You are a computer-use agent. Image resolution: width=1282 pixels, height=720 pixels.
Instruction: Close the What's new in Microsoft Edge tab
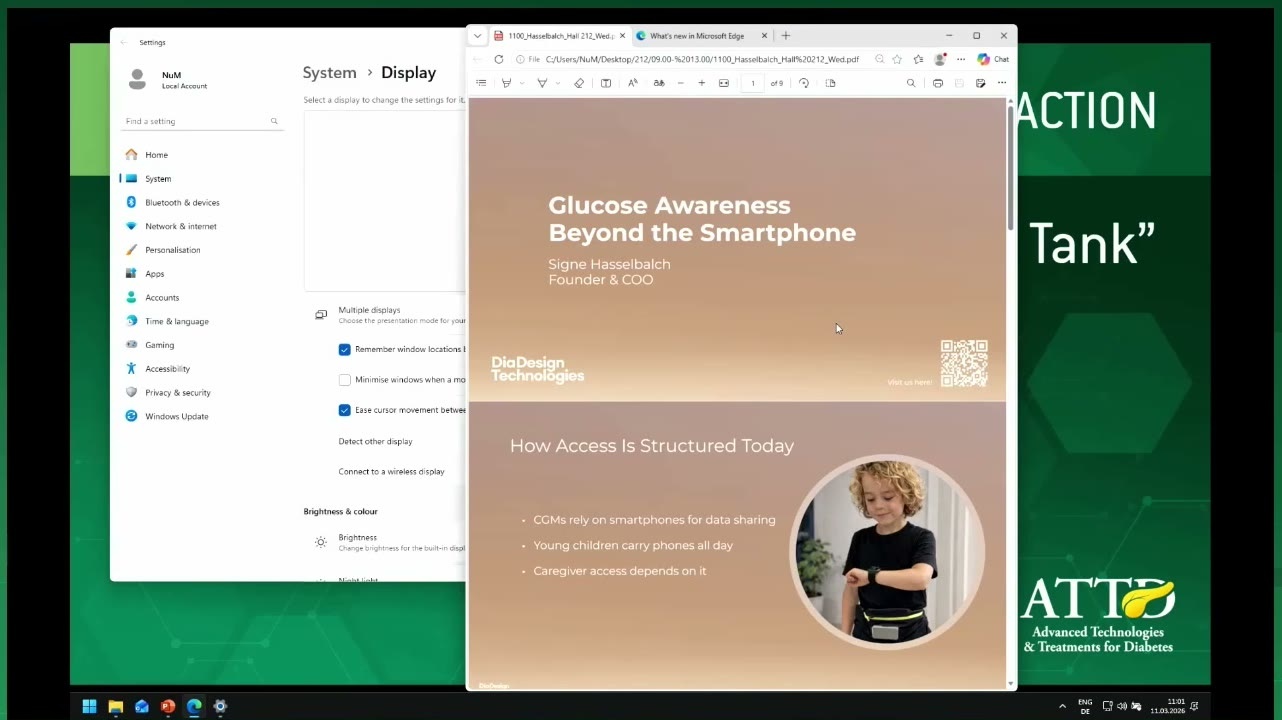tap(765, 36)
